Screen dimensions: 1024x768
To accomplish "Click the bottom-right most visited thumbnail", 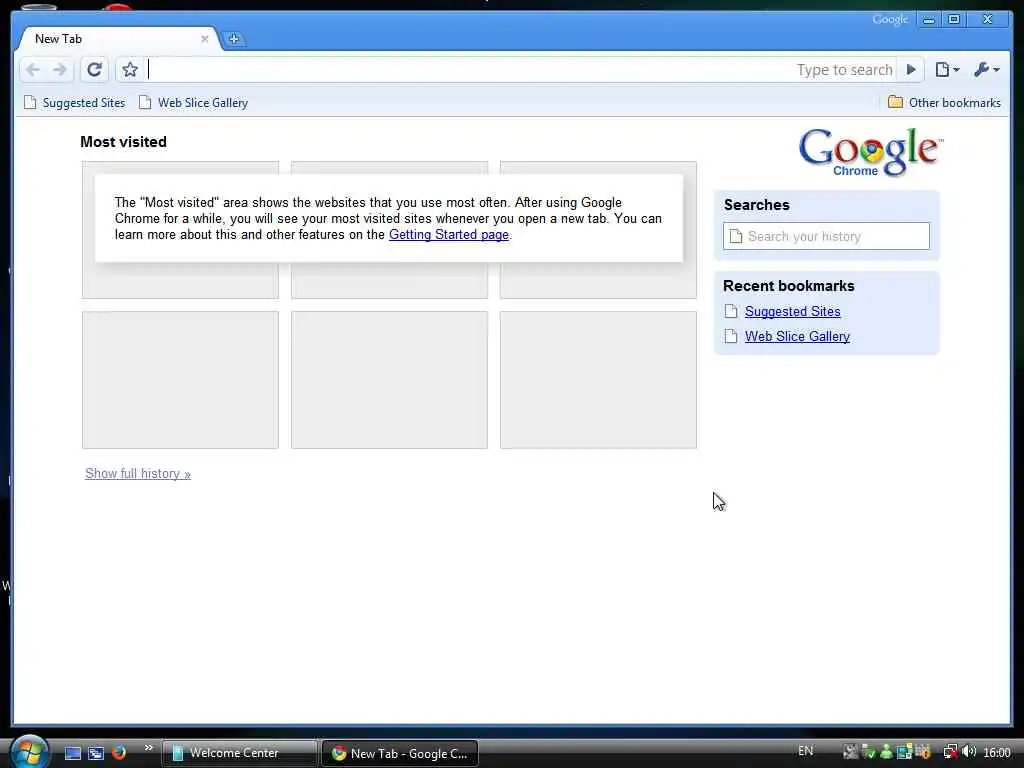I will [x=598, y=380].
